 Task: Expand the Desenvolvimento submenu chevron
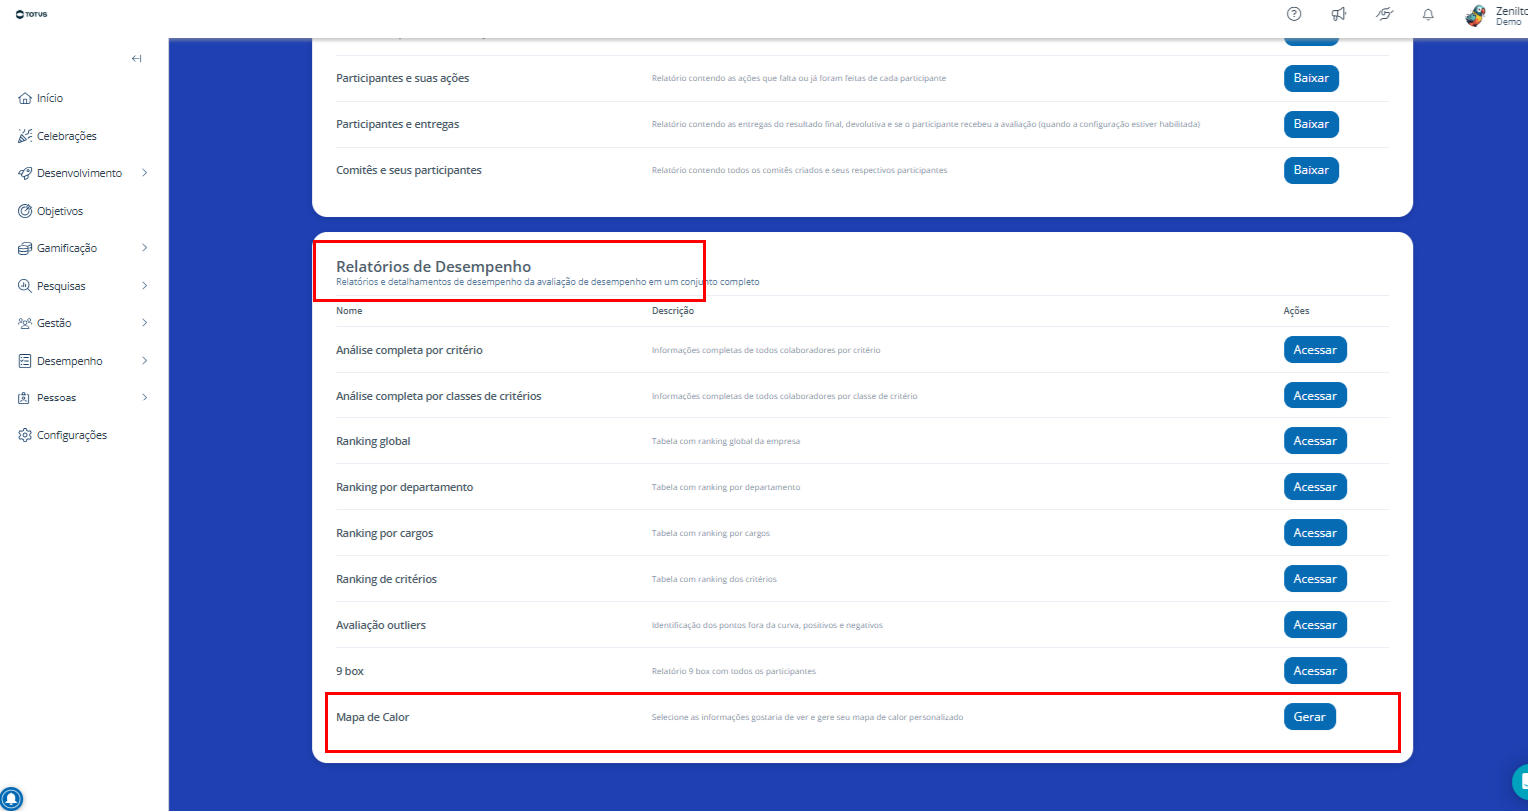point(145,173)
